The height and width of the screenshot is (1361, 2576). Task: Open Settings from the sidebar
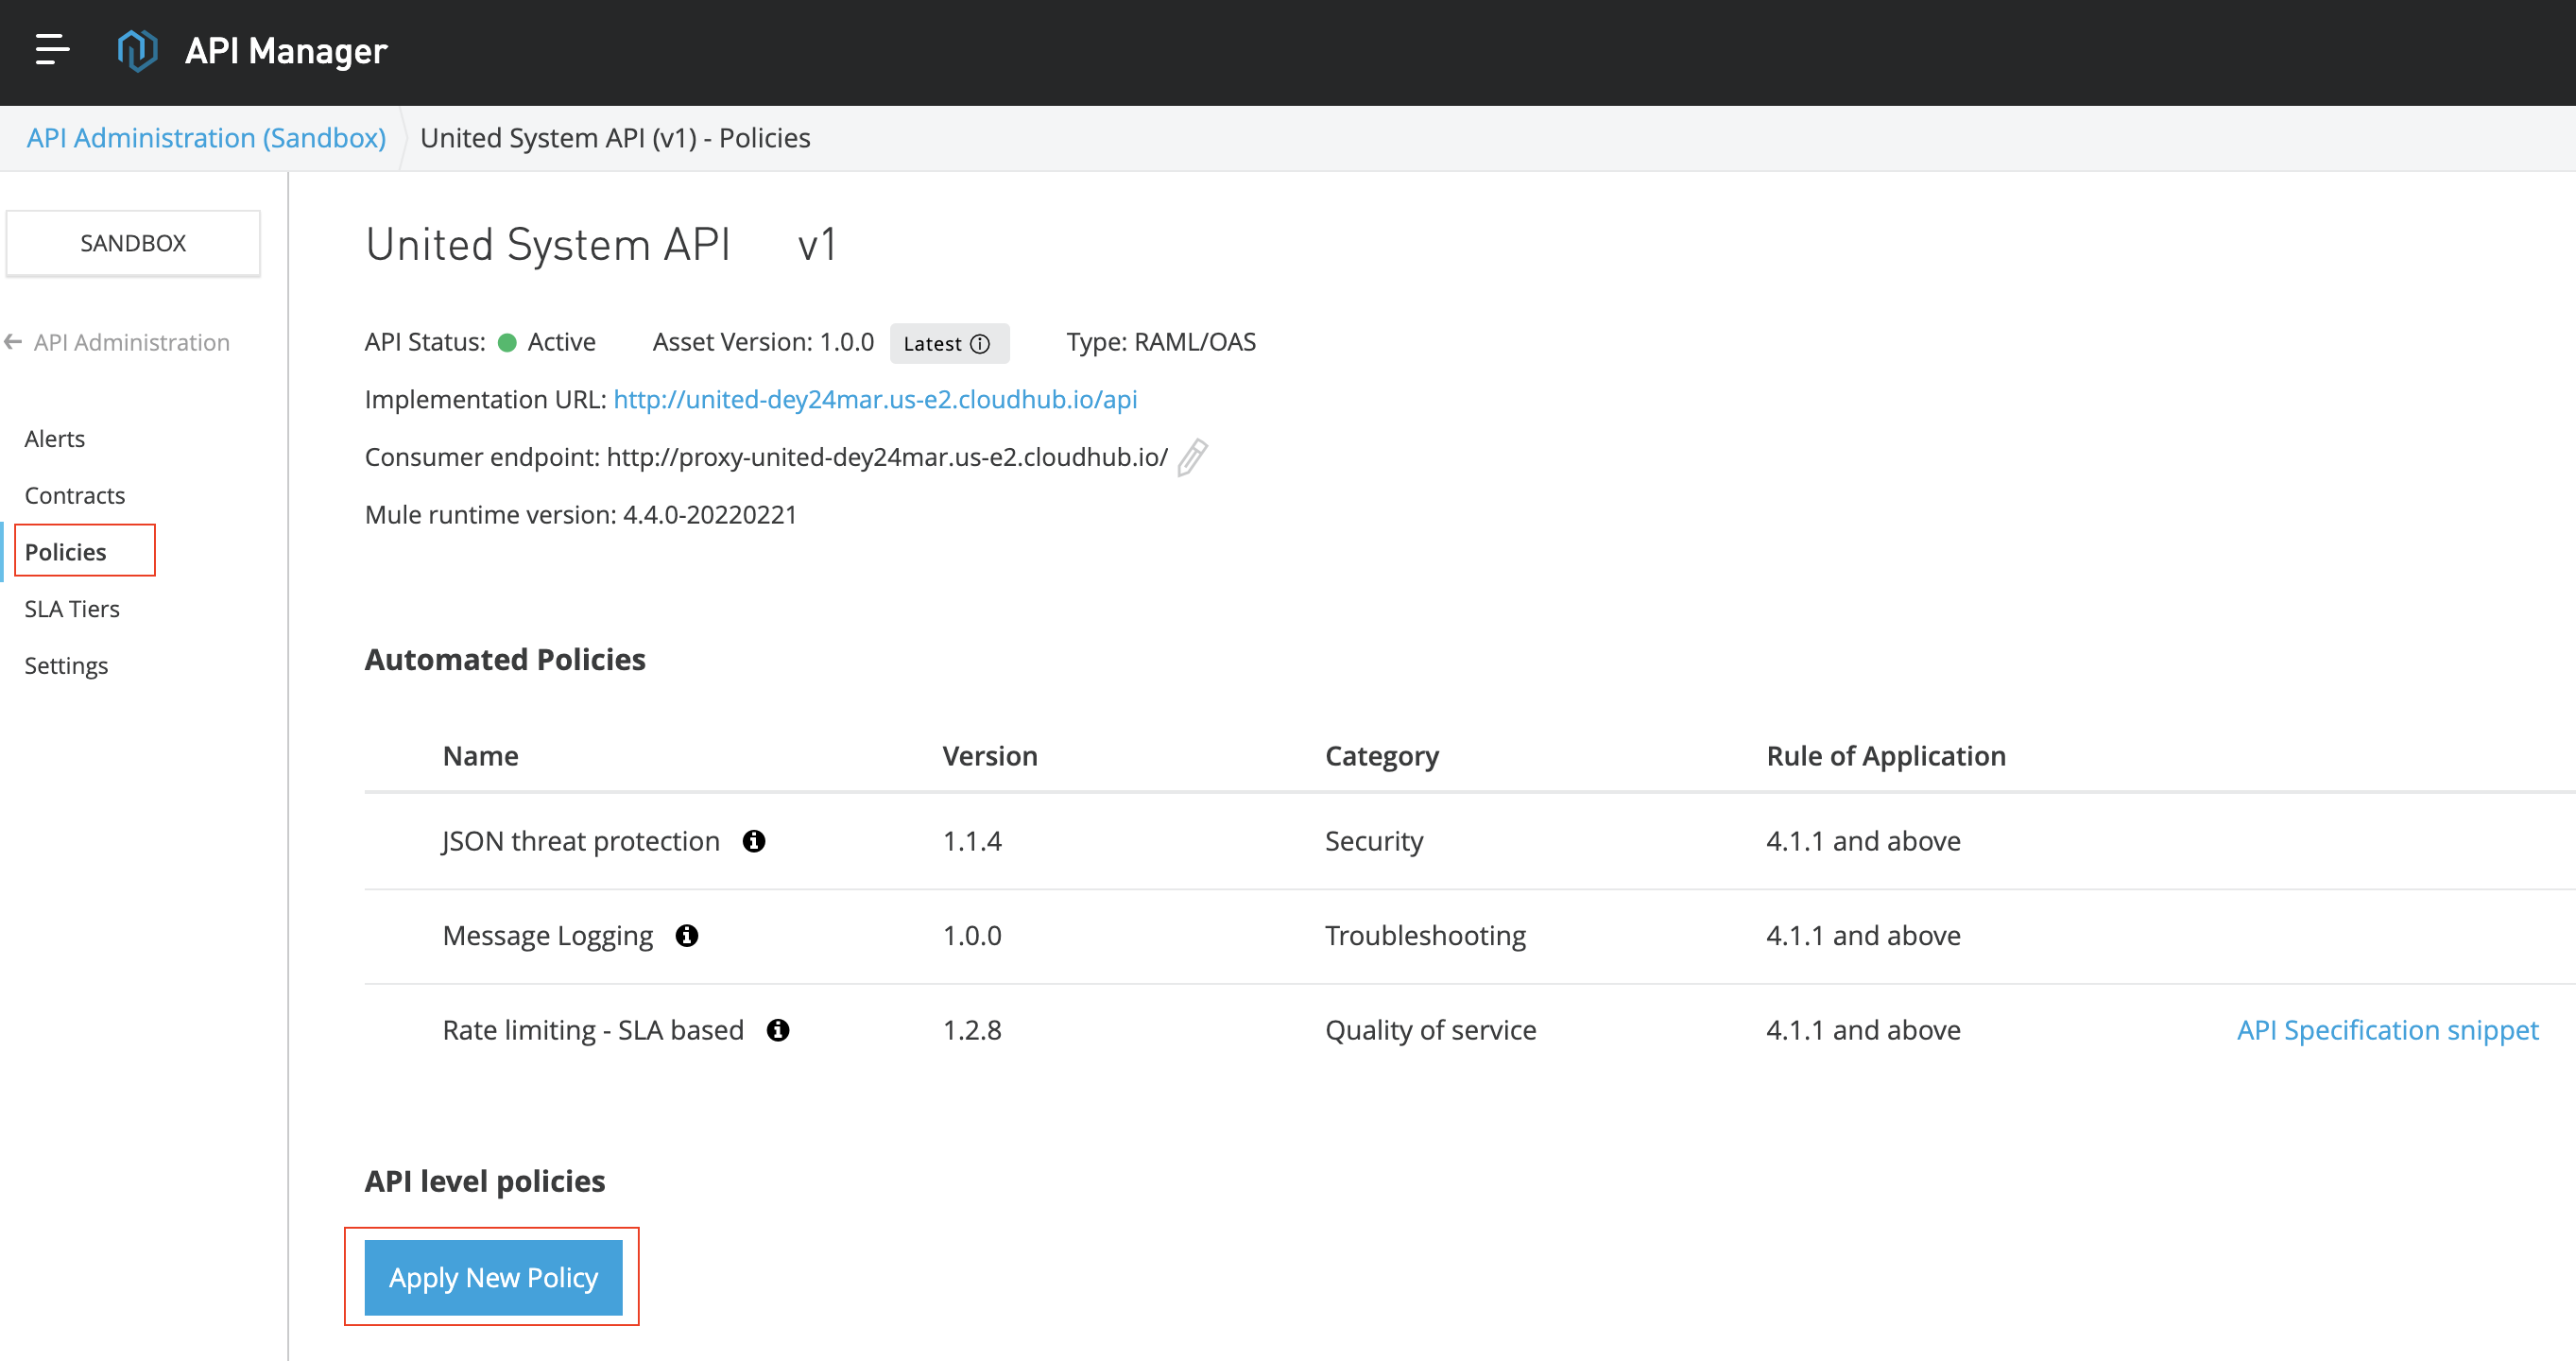pos(65,665)
